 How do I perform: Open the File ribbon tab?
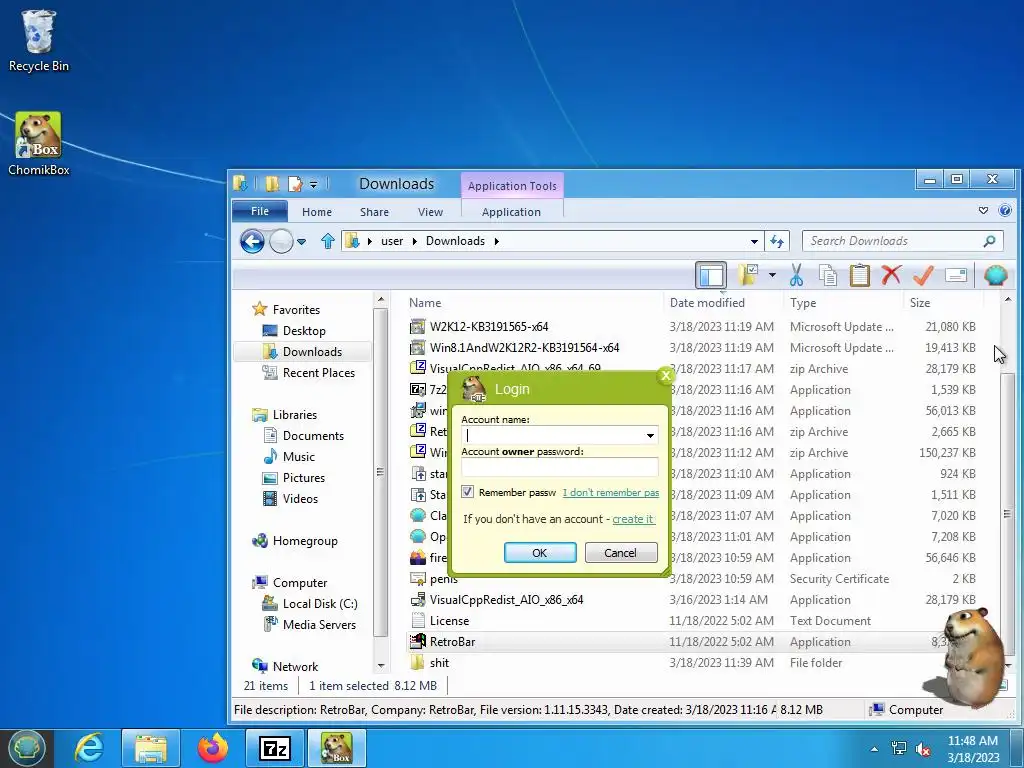(x=260, y=211)
